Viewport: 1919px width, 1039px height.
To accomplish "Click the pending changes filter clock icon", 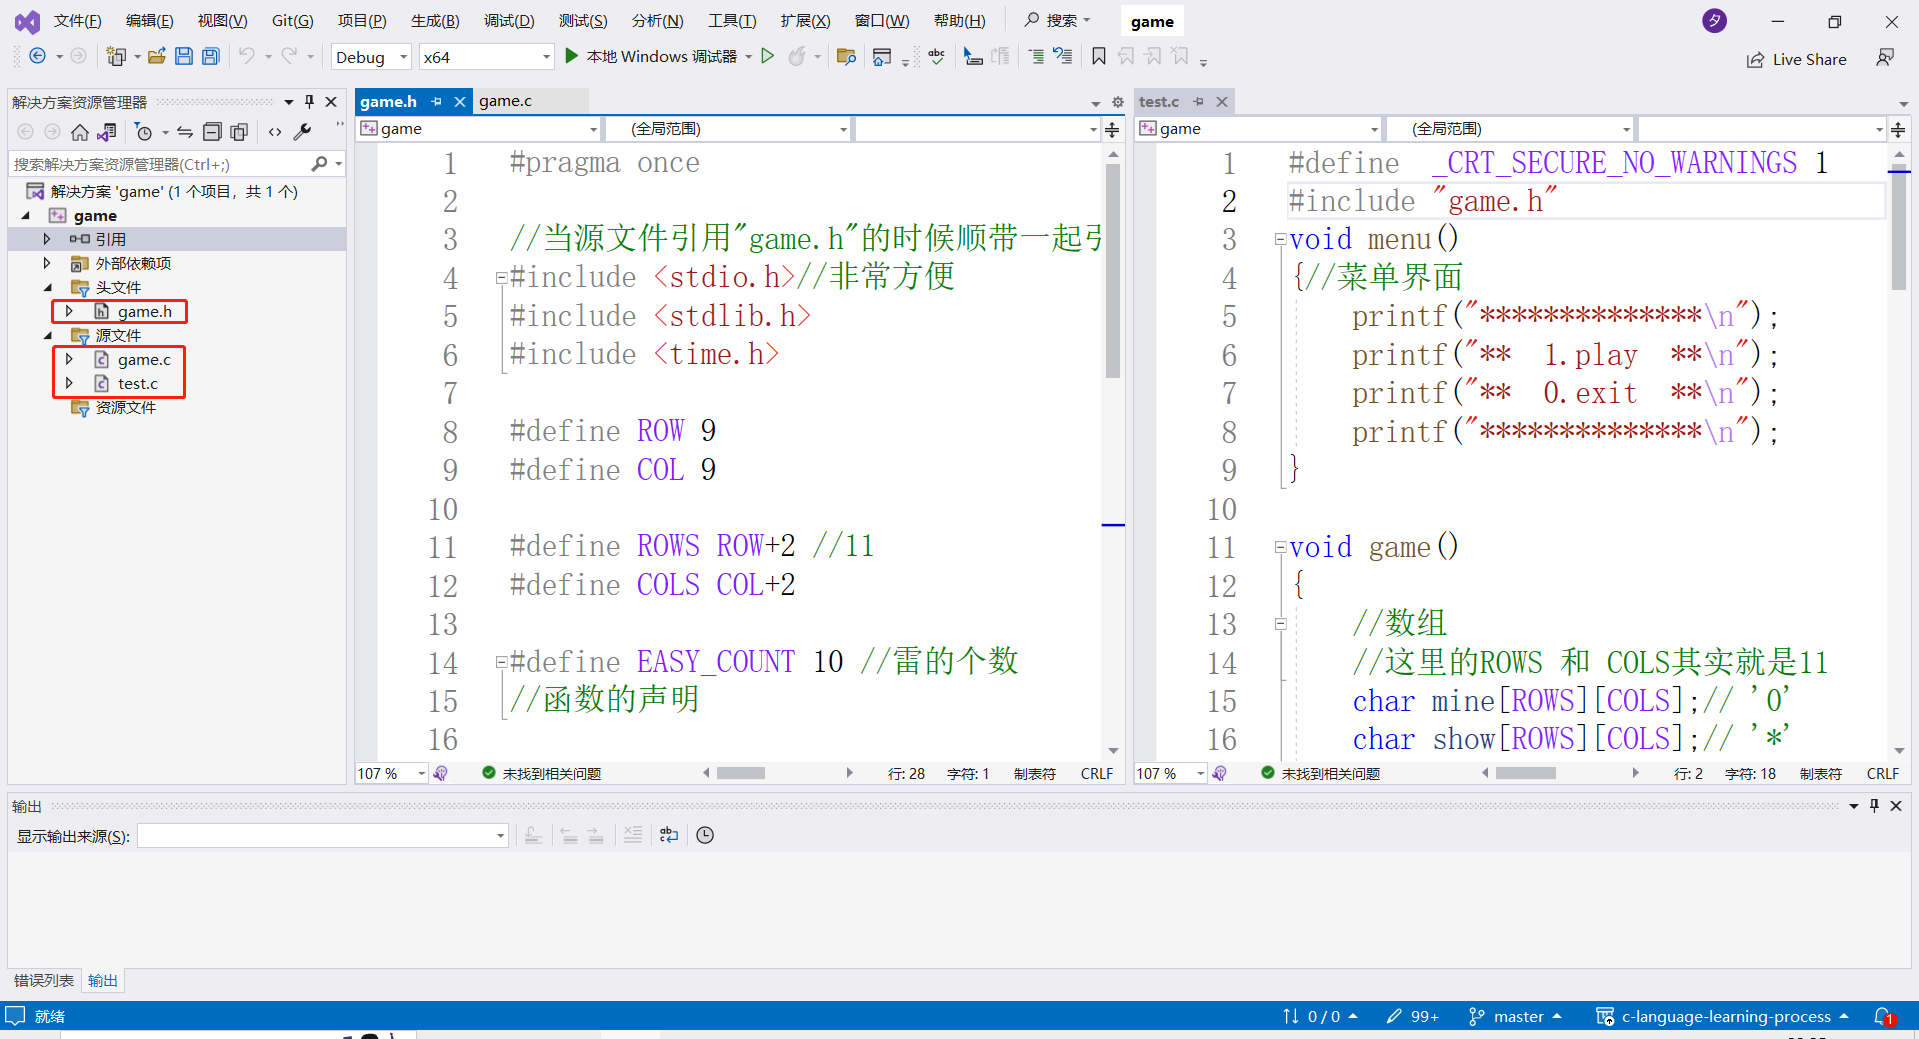I will tap(144, 131).
